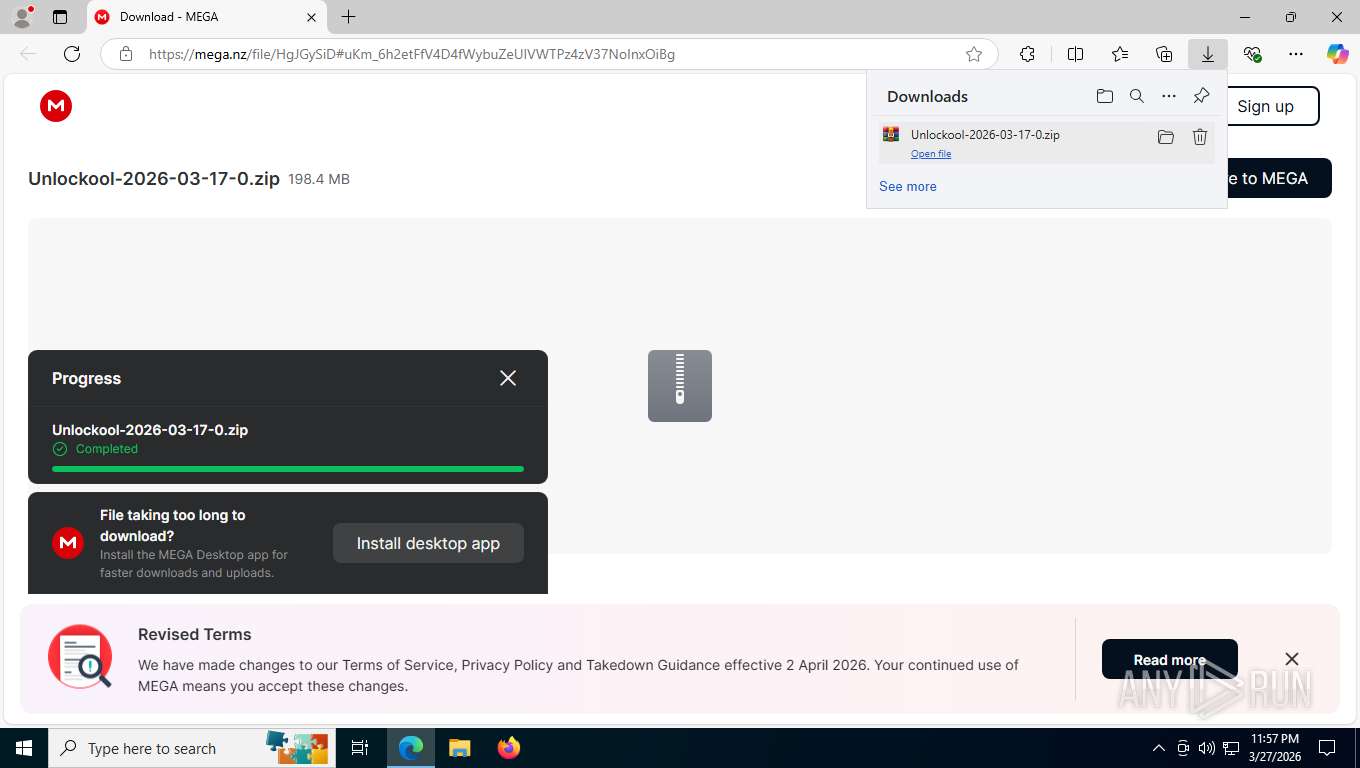Open the Edge profile icon
The image size is (1360, 768).
click(22, 17)
